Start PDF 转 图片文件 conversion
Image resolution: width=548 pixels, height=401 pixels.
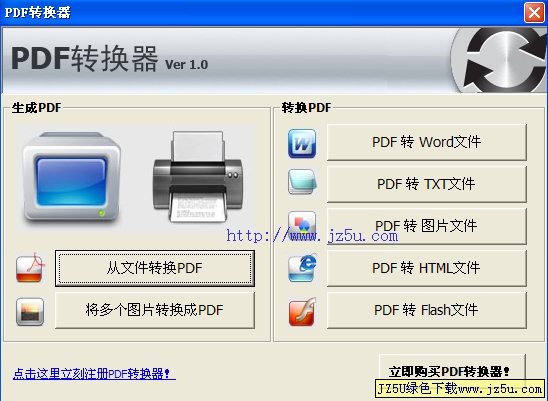pos(426,226)
